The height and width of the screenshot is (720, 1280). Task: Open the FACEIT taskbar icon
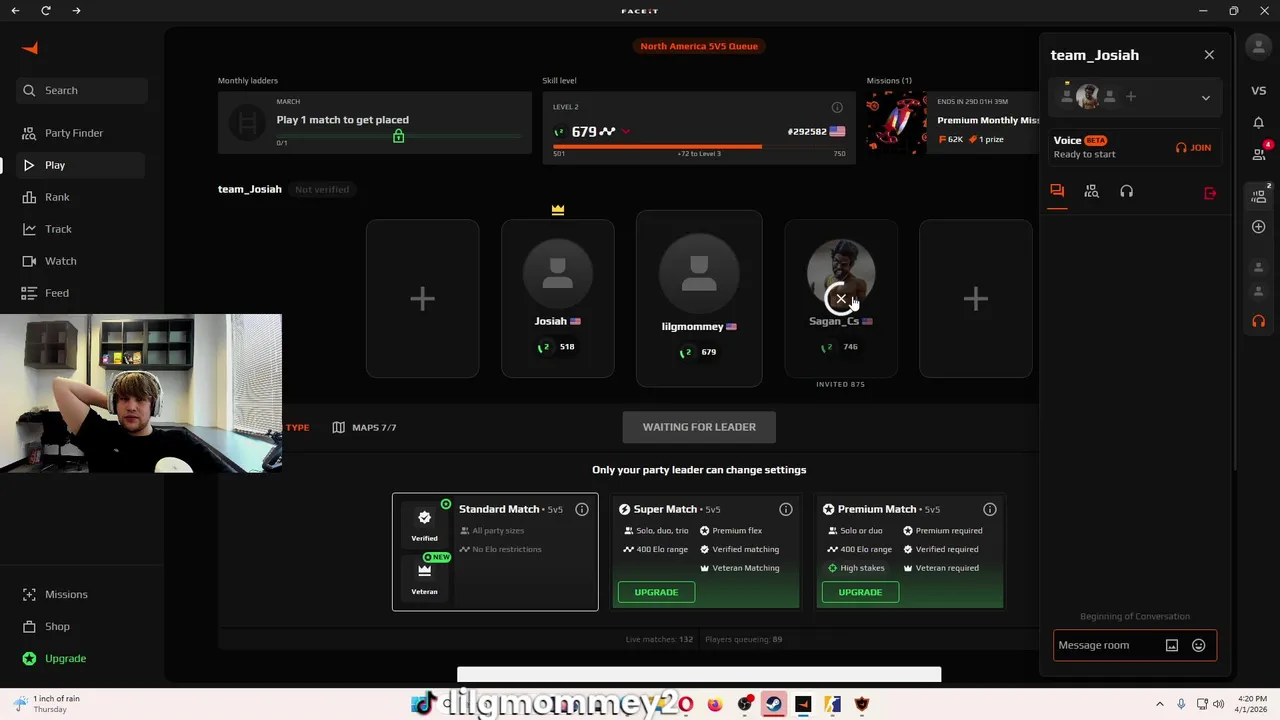point(803,704)
